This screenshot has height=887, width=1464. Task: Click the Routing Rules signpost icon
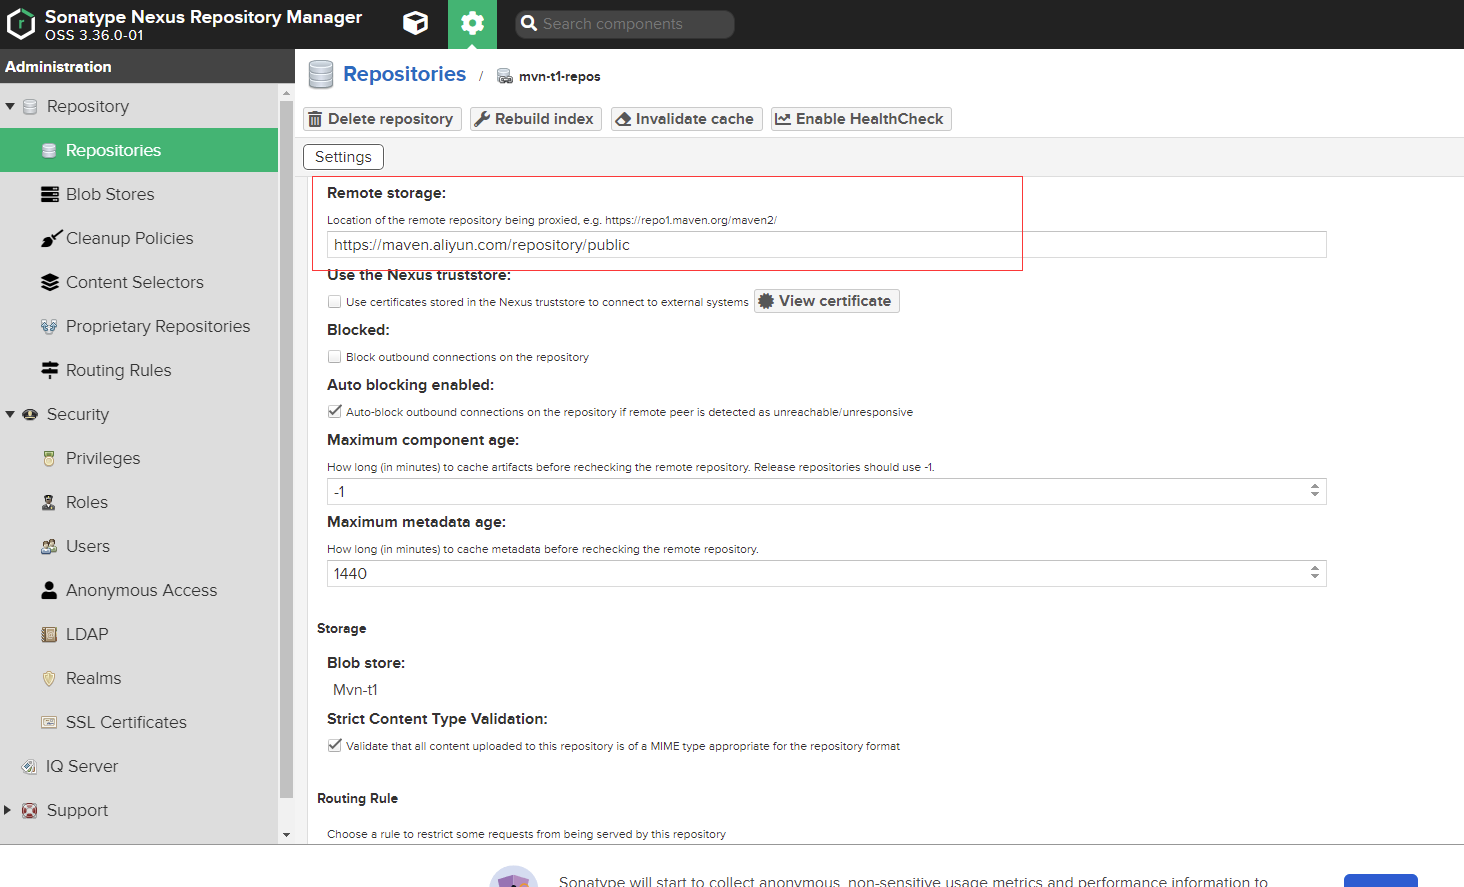click(x=49, y=370)
